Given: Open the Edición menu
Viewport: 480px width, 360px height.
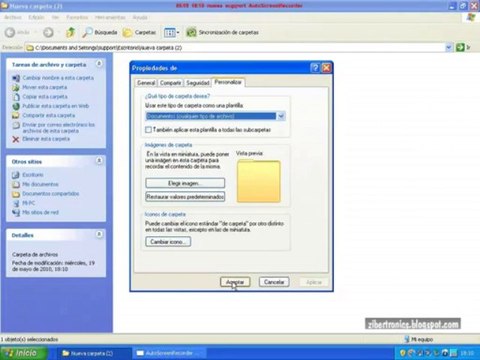Looking at the screenshot, I should 36,17.
